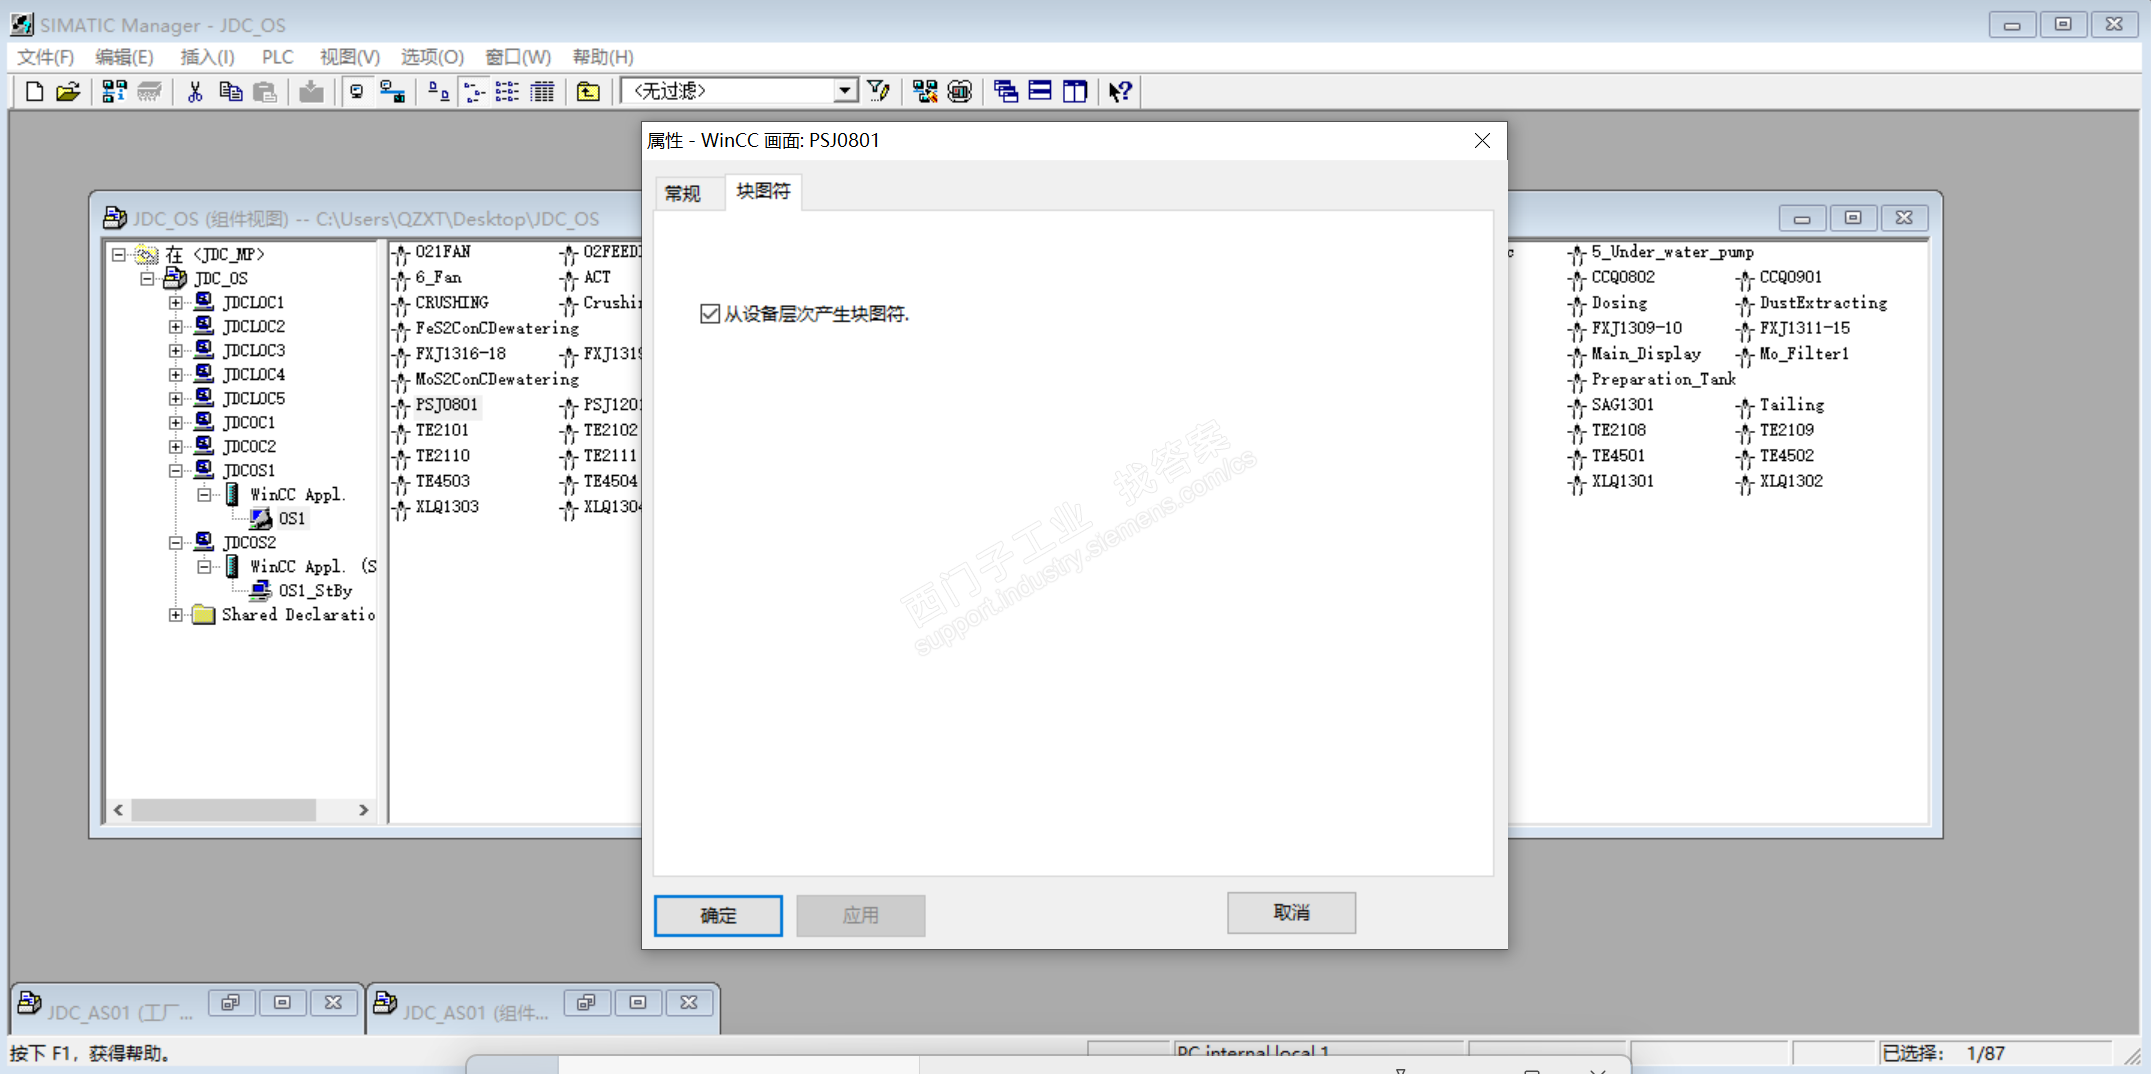Screen dimensions: 2151x1074
Task: Click the Simulation on/off icon
Action: (960, 92)
